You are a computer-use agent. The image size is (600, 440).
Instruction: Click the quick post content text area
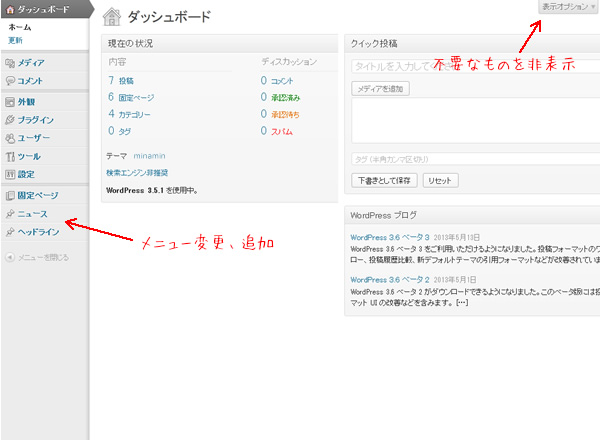point(475,121)
